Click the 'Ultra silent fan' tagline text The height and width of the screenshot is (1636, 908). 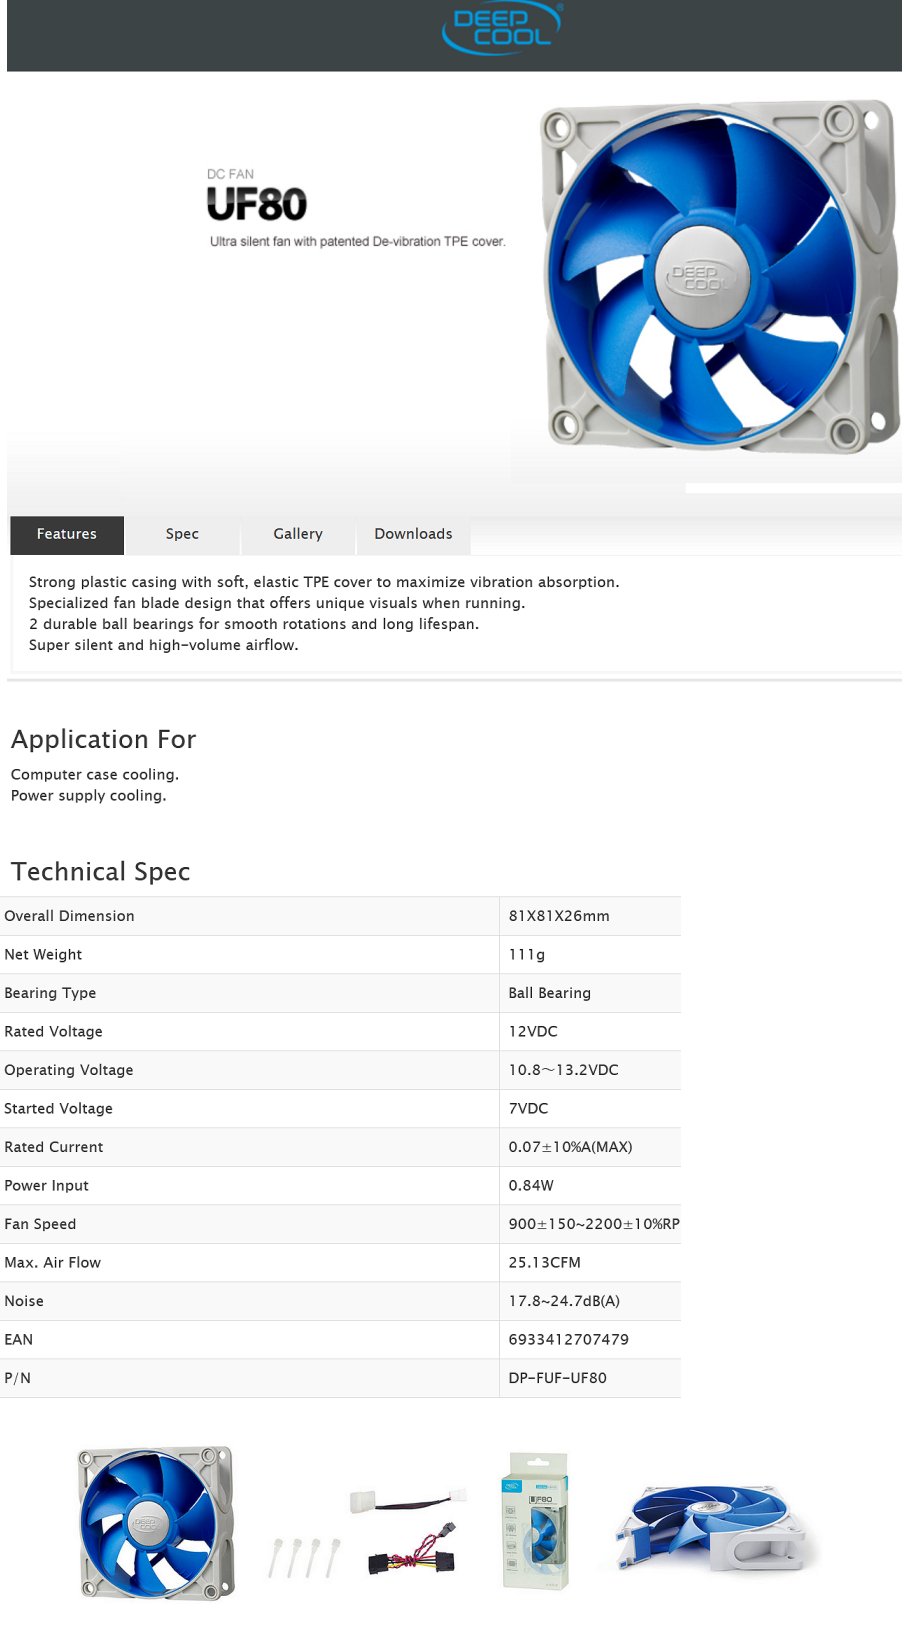tap(358, 242)
